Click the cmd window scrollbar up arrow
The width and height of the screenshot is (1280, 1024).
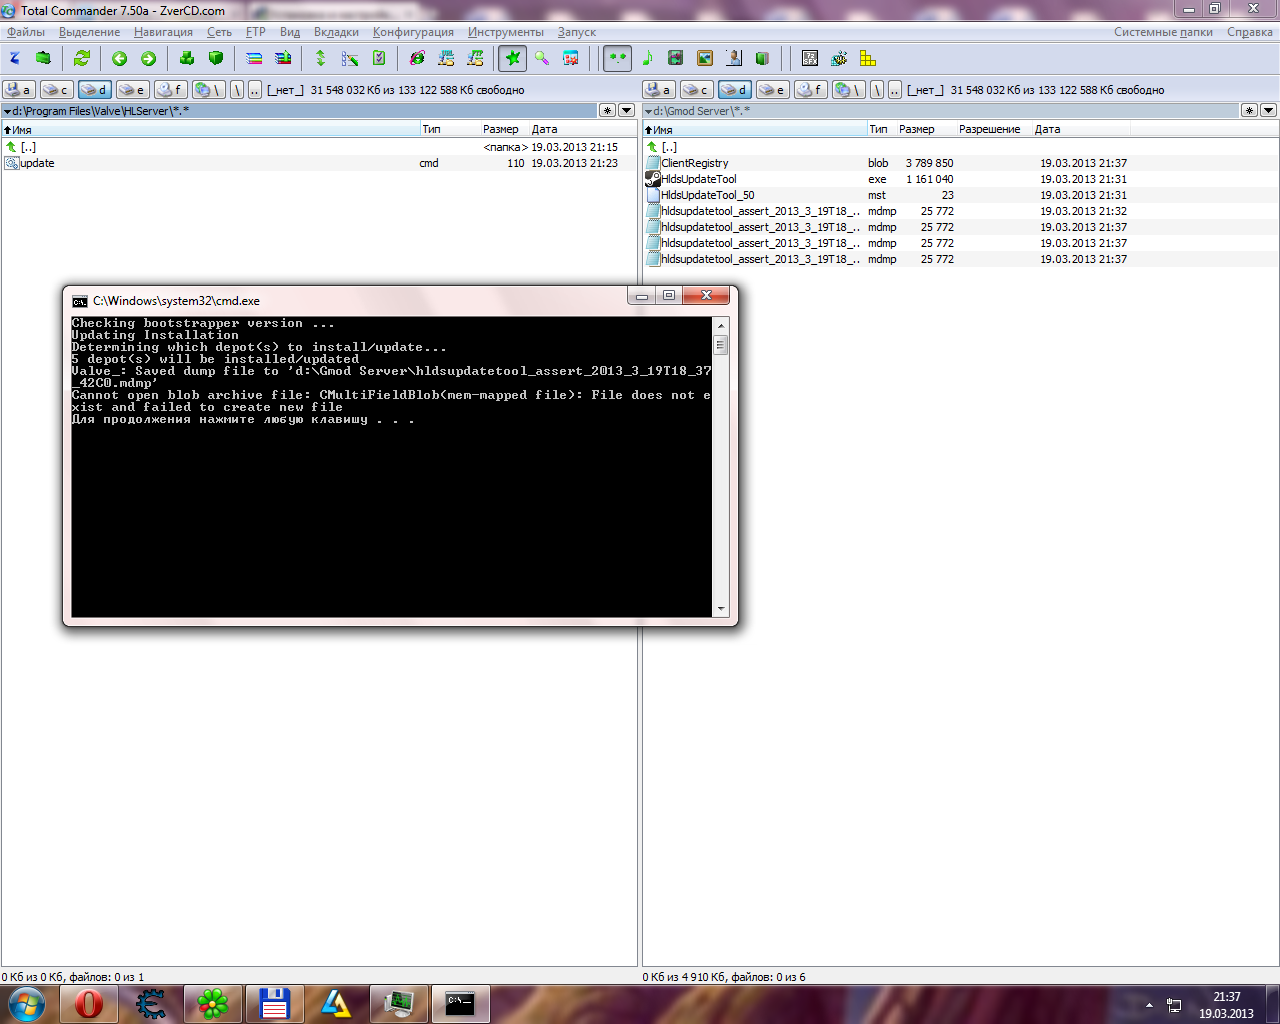tap(721, 325)
